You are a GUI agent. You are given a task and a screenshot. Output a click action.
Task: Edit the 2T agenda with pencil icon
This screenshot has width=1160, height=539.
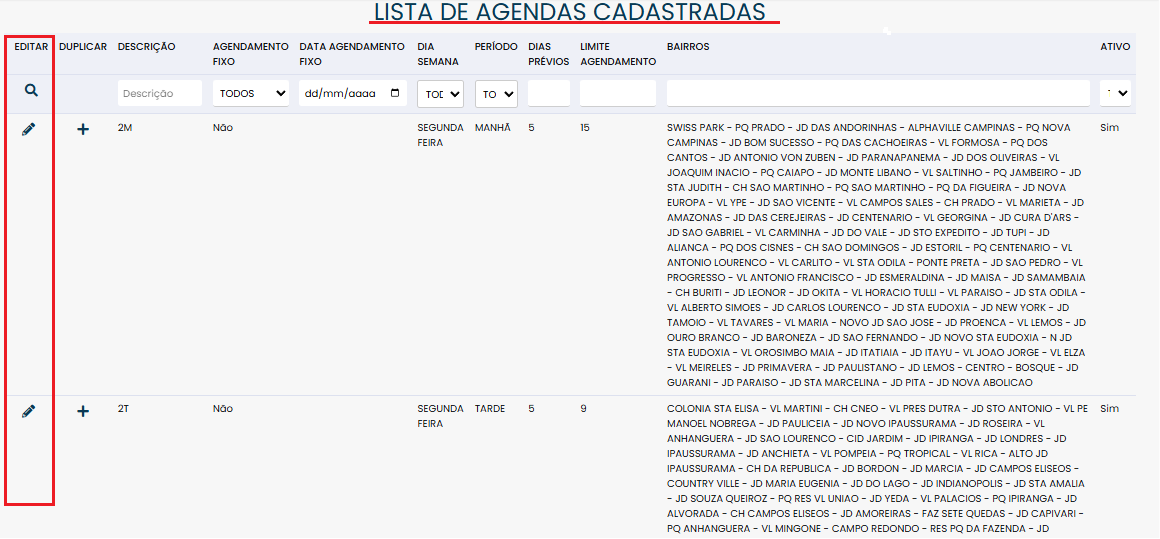(29, 411)
